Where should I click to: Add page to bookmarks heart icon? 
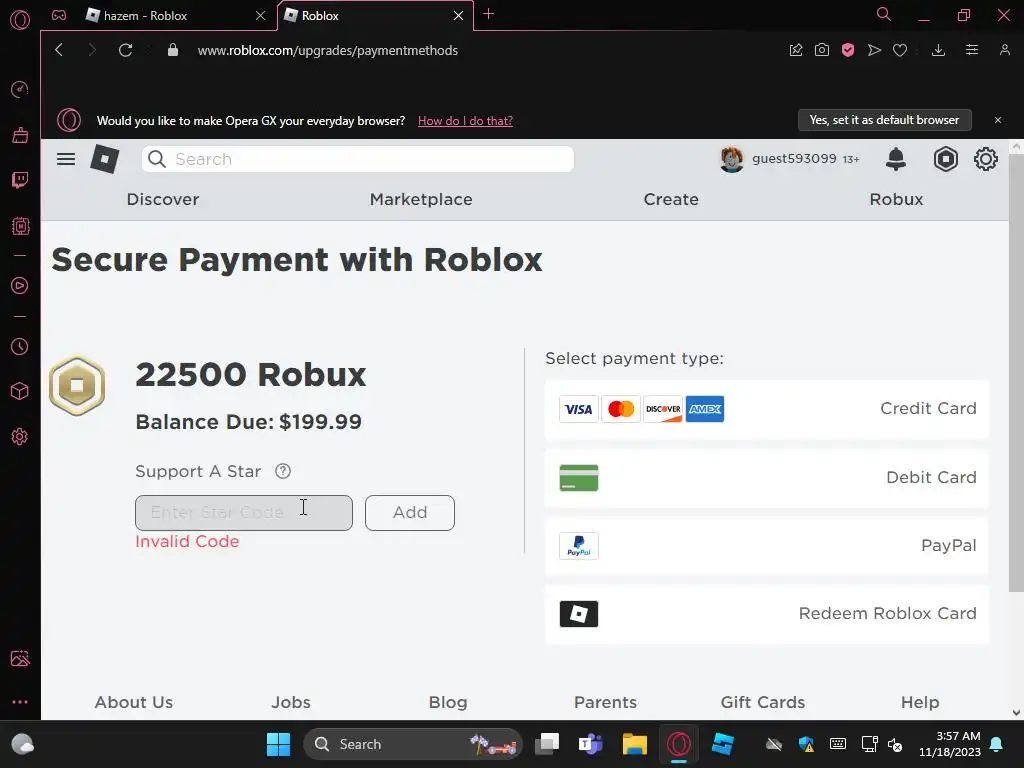click(x=900, y=50)
